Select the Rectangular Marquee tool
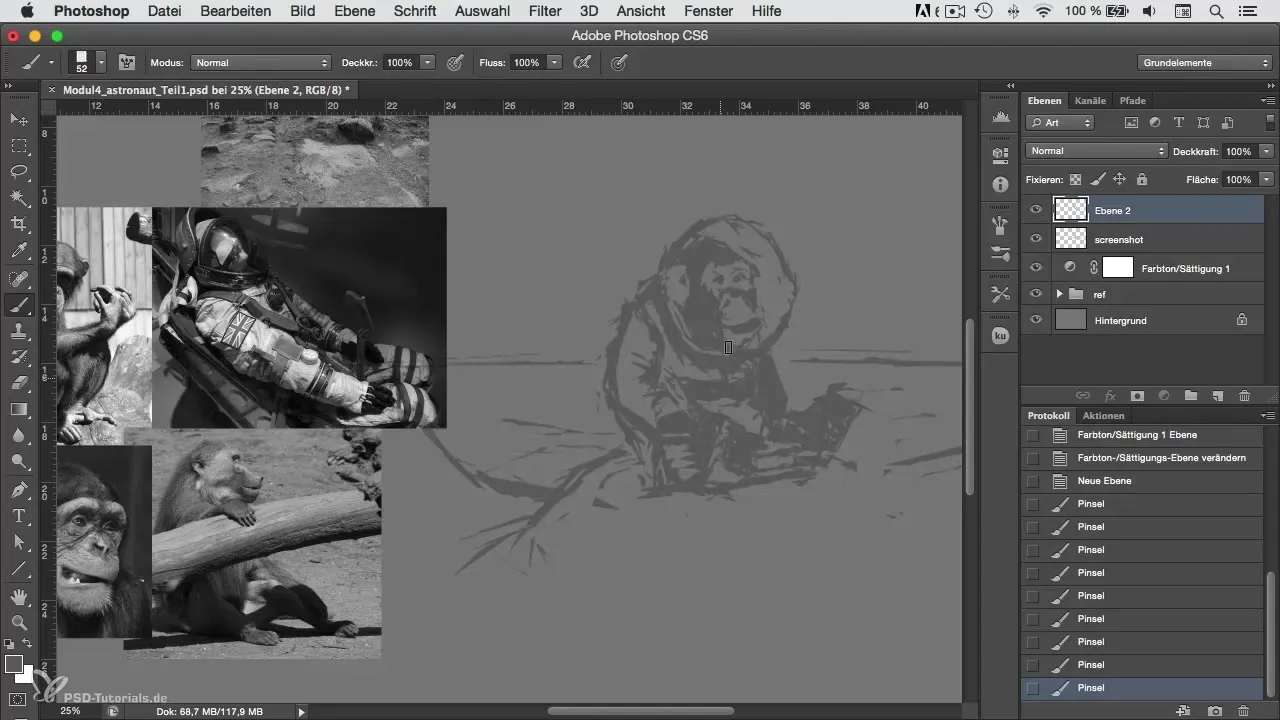The image size is (1280, 720). pyautogui.click(x=19, y=145)
